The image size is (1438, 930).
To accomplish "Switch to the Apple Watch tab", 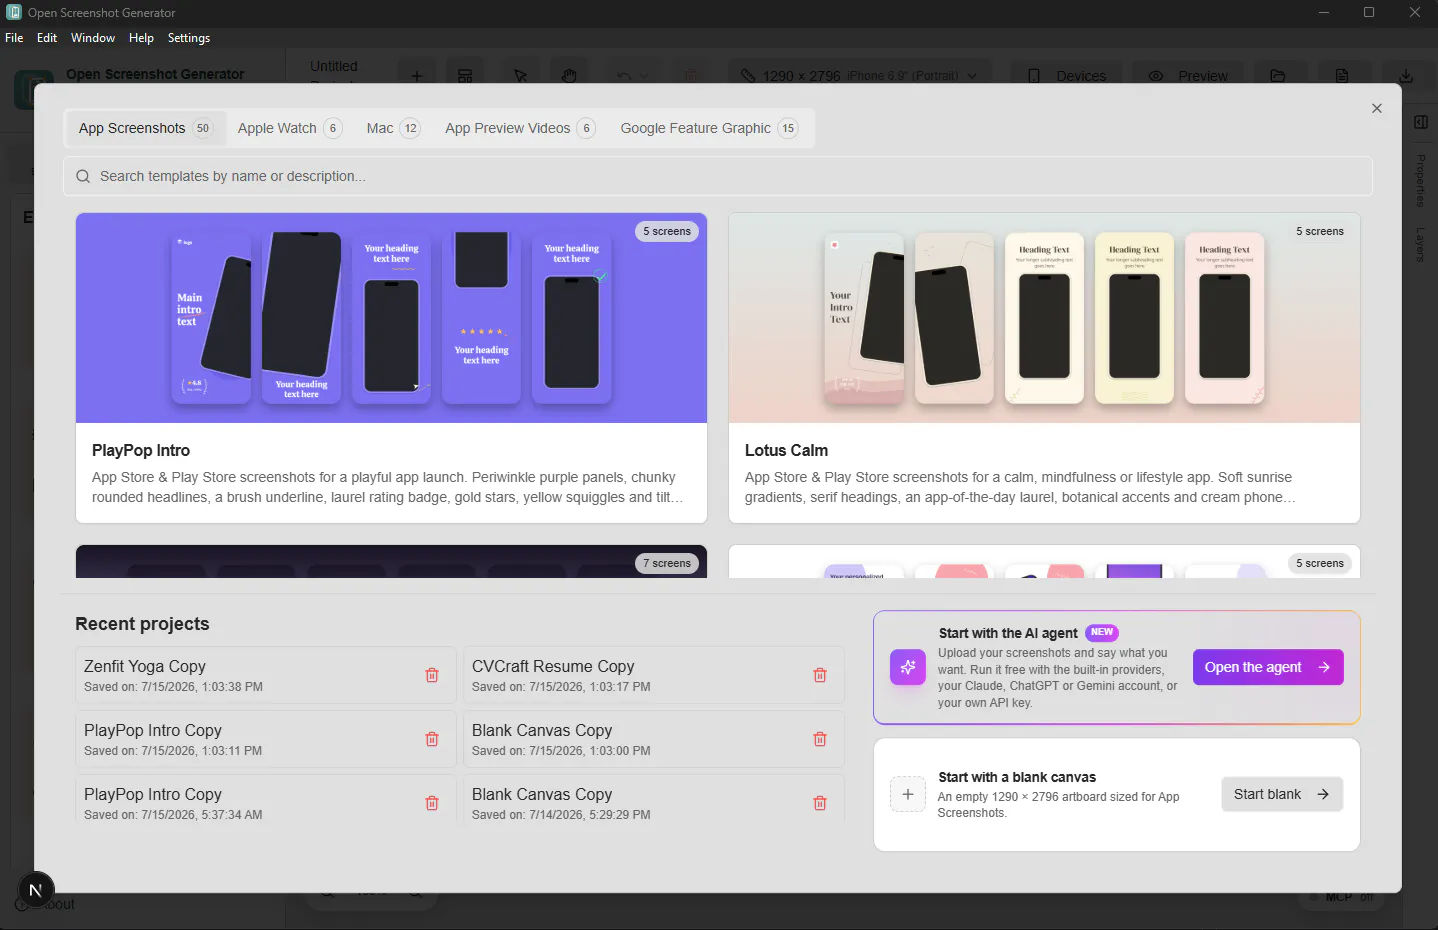I will click(x=289, y=128).
